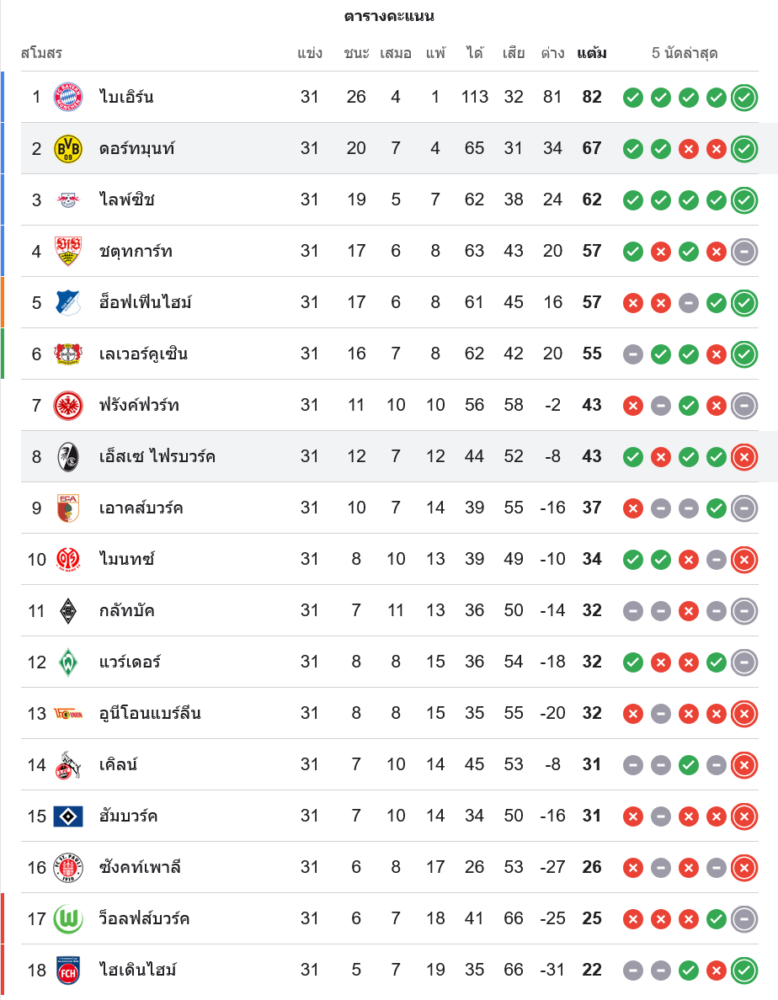Click the 5 นัดล่าสุด column header
This screenshot has width=778, height=1000.
tap(685, 53)
